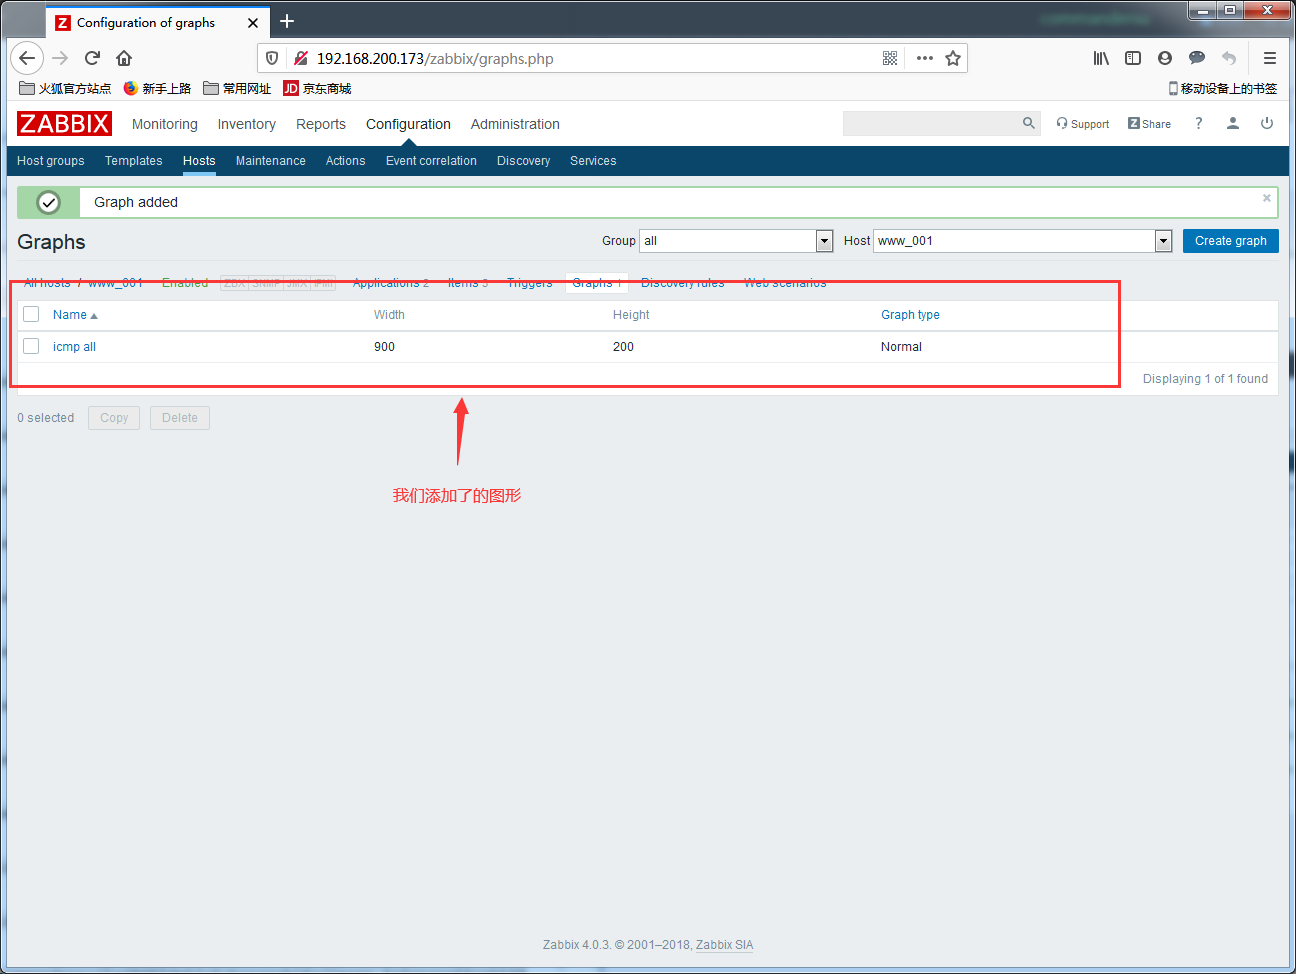The width and height of the screenshot is (1296, 974).
Task: Reload the page with the refresh icon
Action: [x=92, y=58]
